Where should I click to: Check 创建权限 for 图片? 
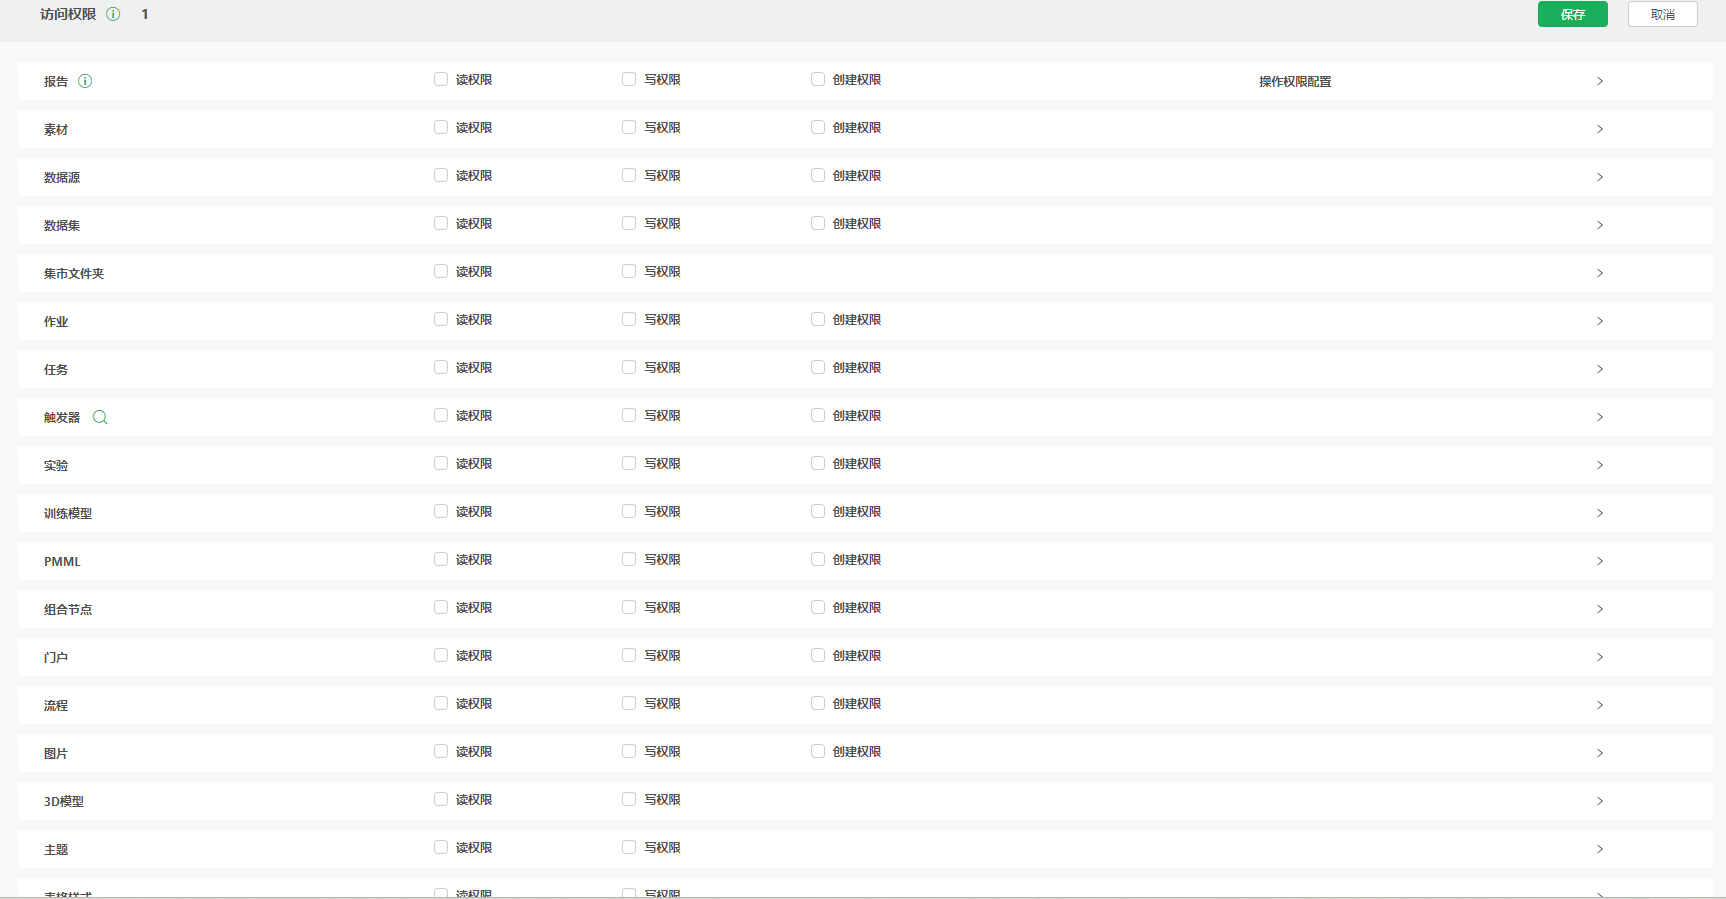(x=818, y=751)
